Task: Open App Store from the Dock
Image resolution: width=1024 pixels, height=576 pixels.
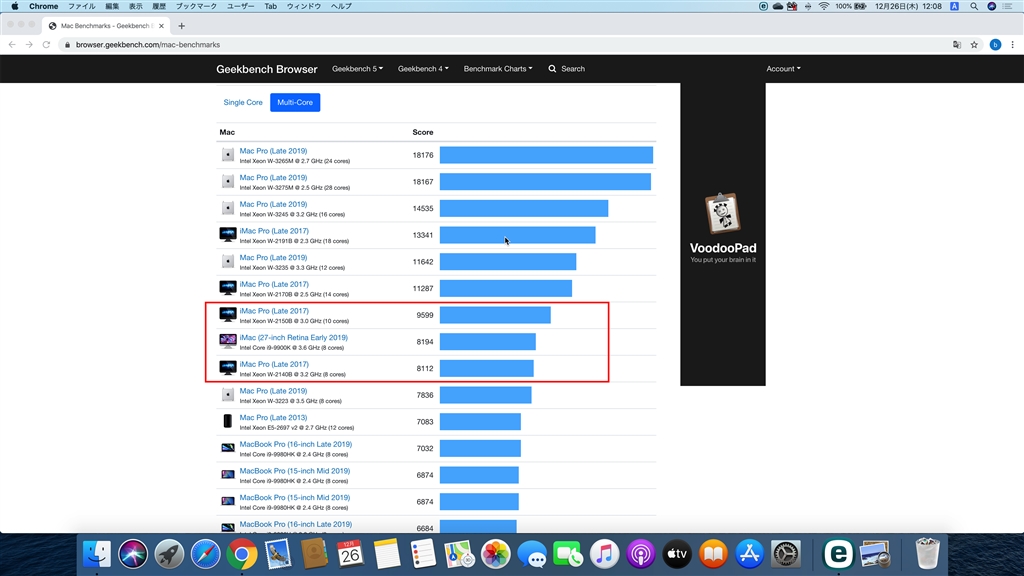Action: (749, 554)
